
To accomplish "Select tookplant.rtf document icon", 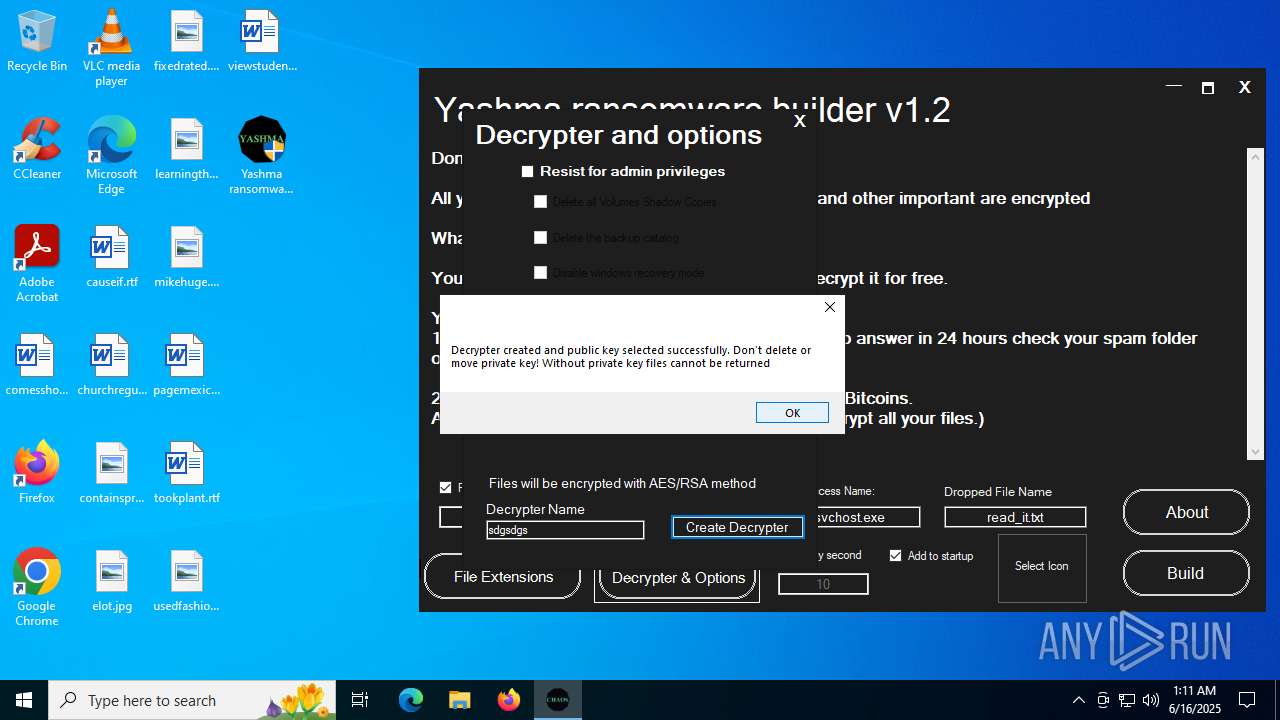I will pyautogui.click(x=186, y=473).
